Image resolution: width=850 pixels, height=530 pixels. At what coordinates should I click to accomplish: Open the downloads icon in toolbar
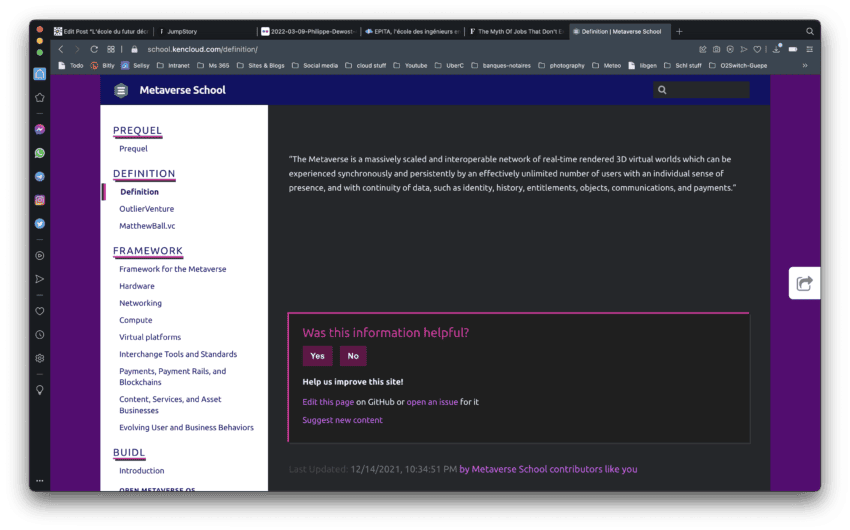pyautogui.click(x=776, y=49)
